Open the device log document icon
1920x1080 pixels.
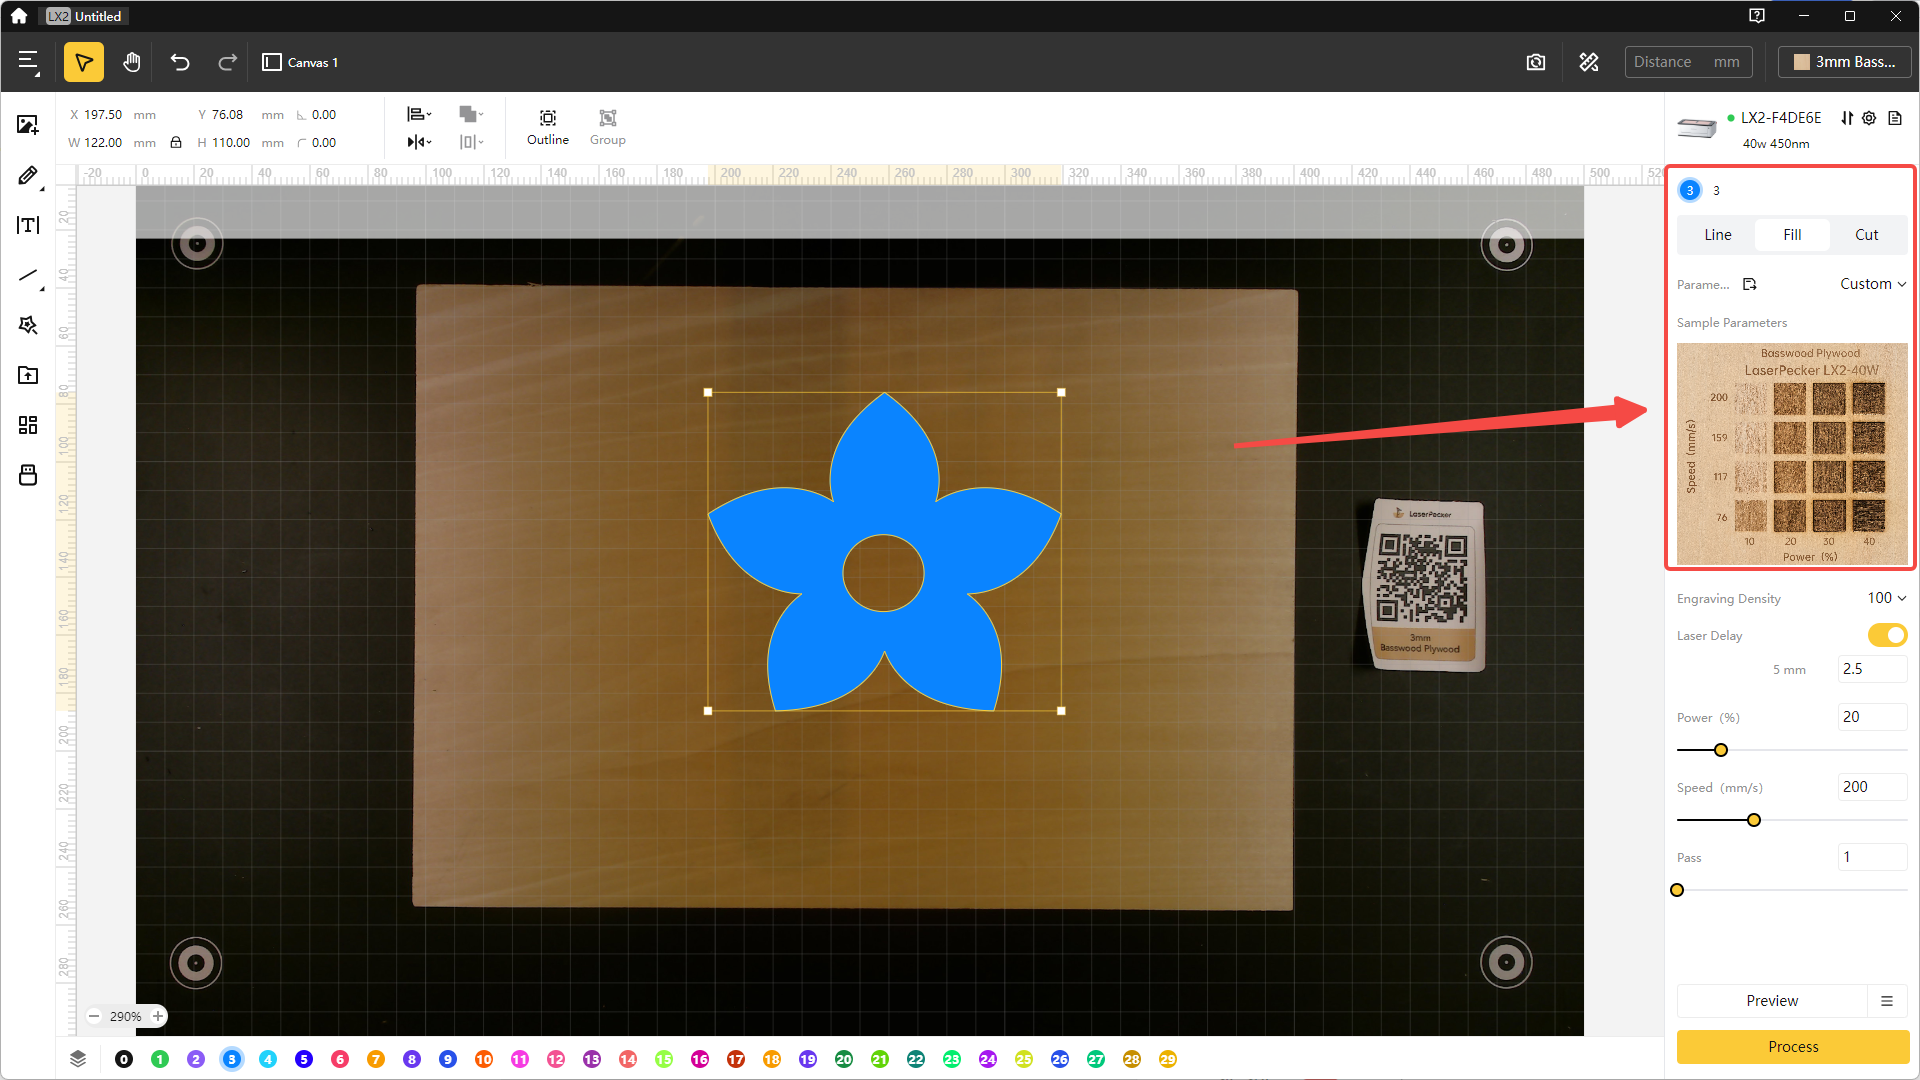[1895, 118]
